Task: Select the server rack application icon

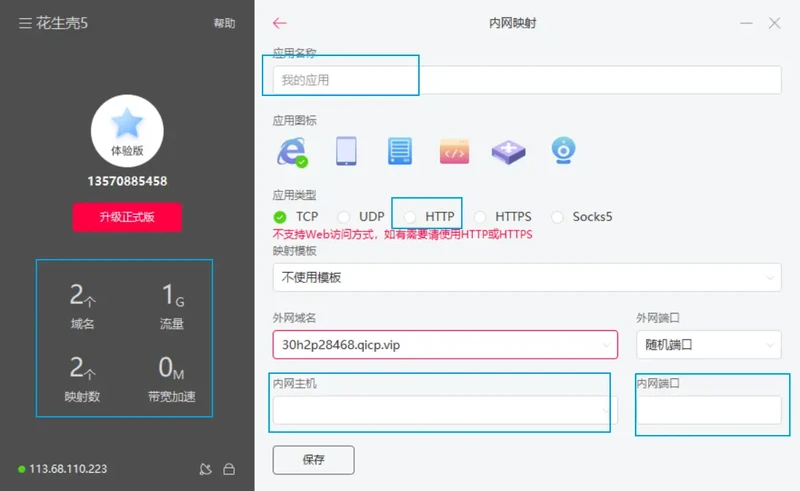Action: [399, 151]
